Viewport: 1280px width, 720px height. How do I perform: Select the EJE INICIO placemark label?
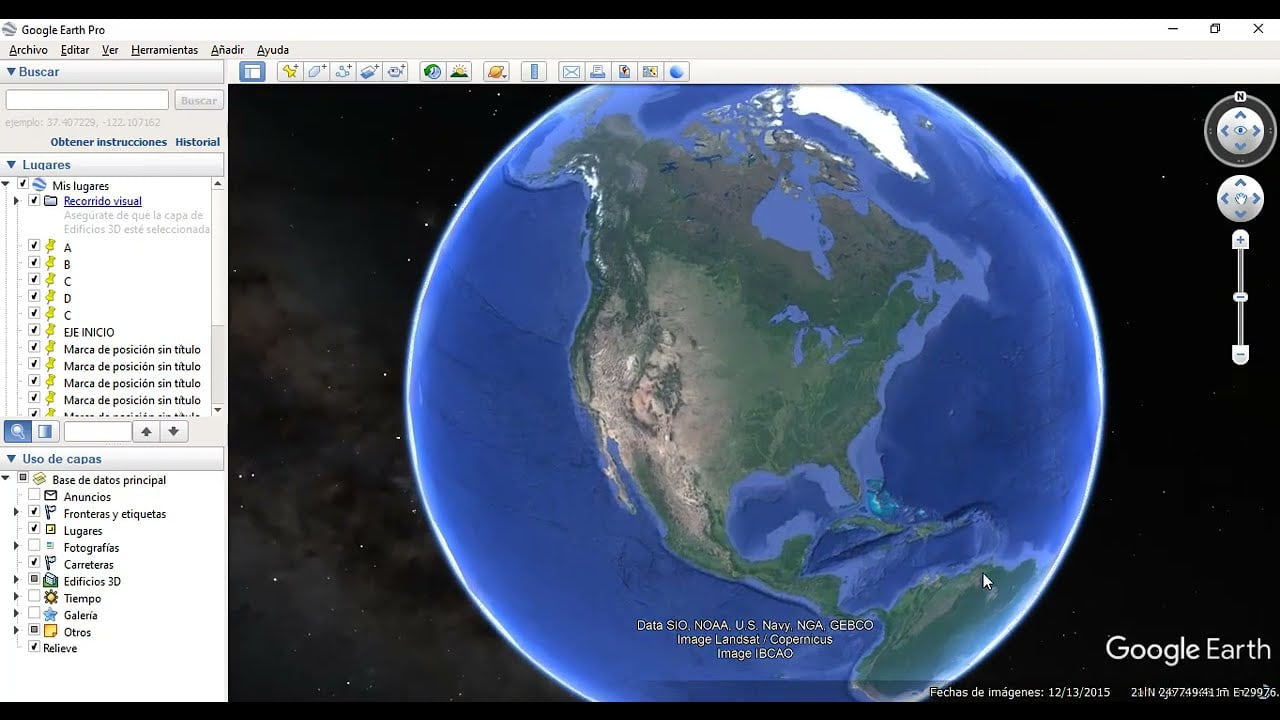click(89, 332)
